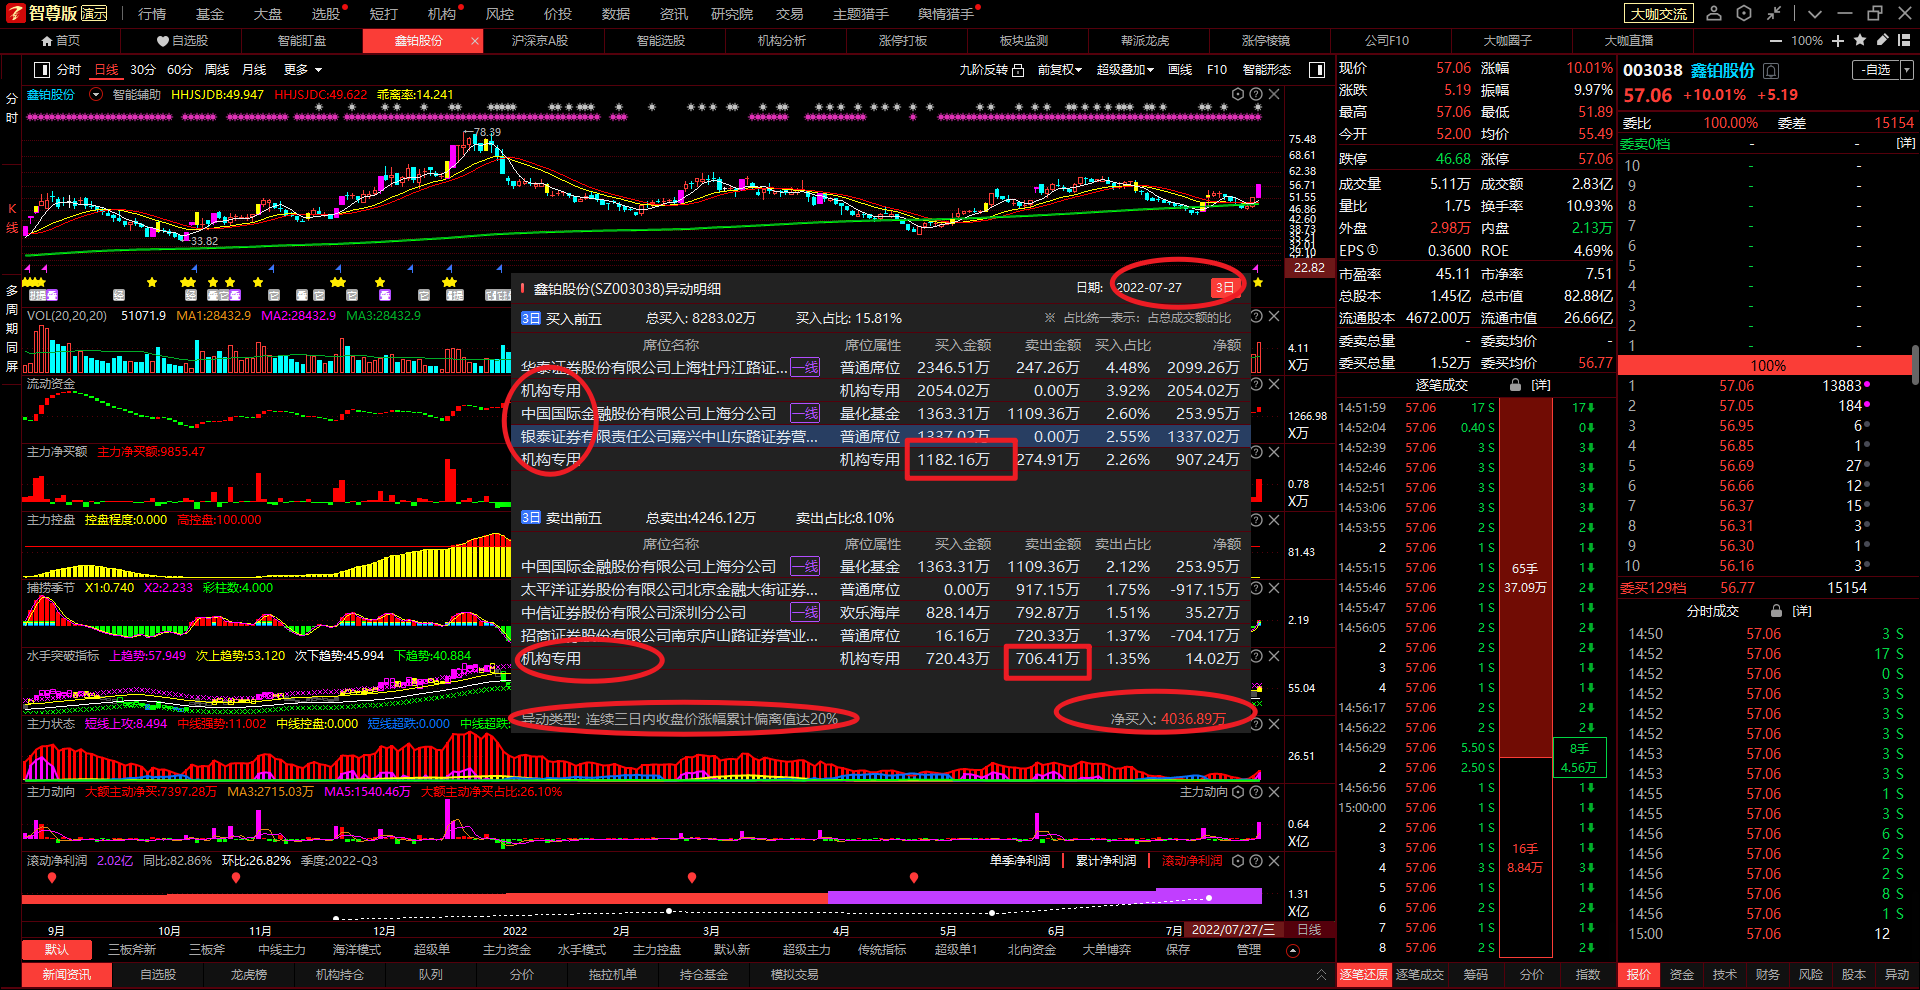Open the hexagon settings icon in title bar
Image resolution: width=1920 pixels, height=990 pixels.
point(1744,13)
